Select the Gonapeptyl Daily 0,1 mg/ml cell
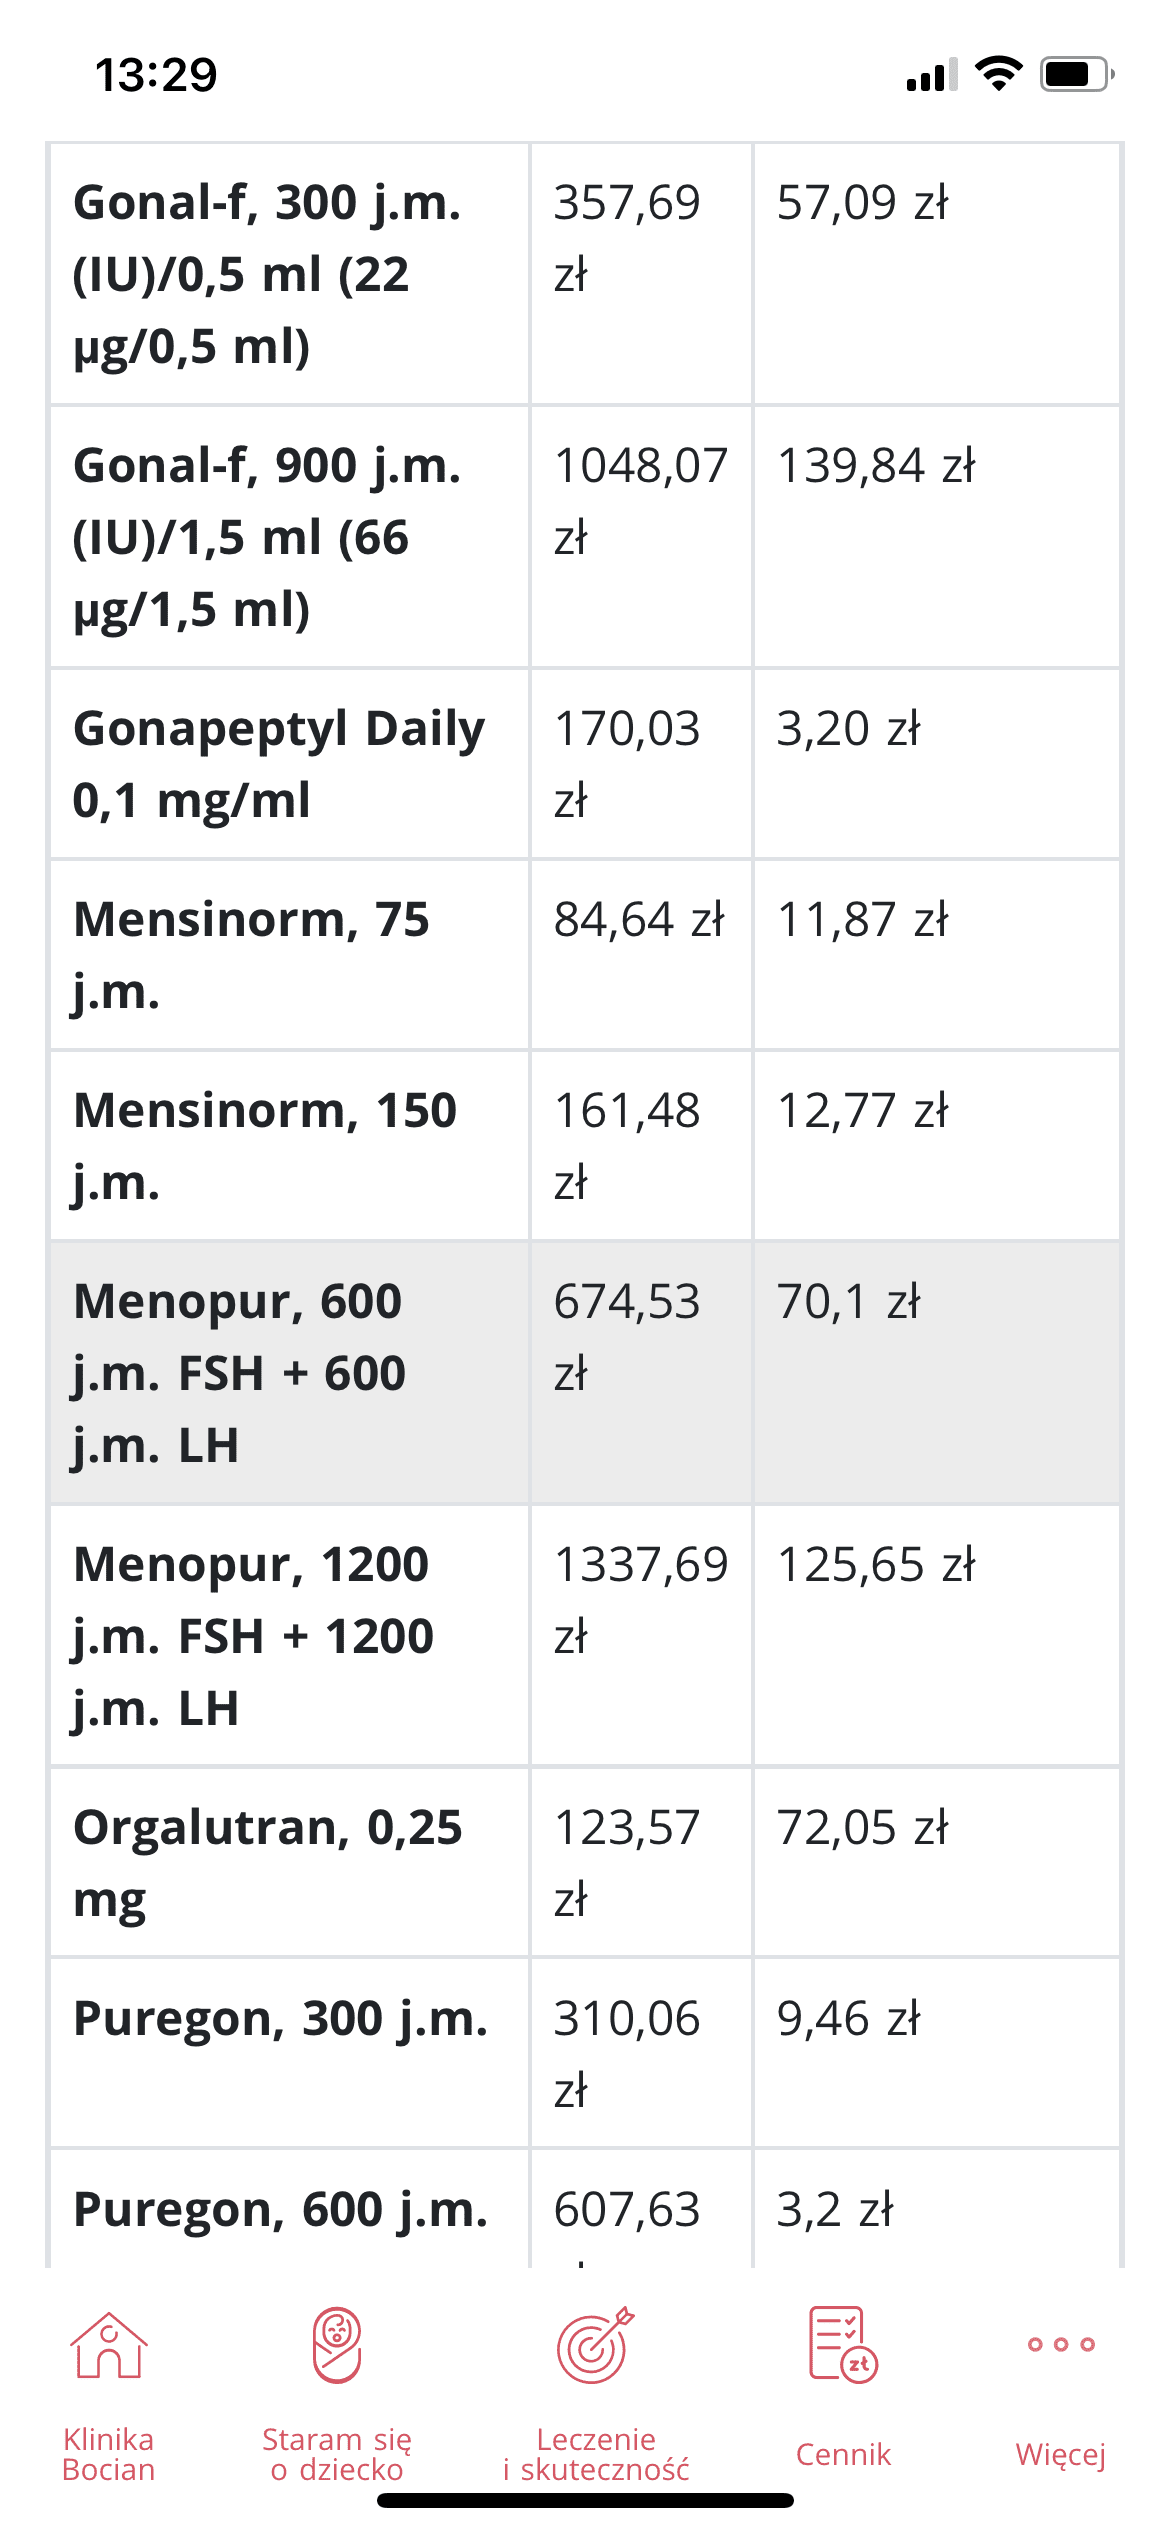 (278, 764)
